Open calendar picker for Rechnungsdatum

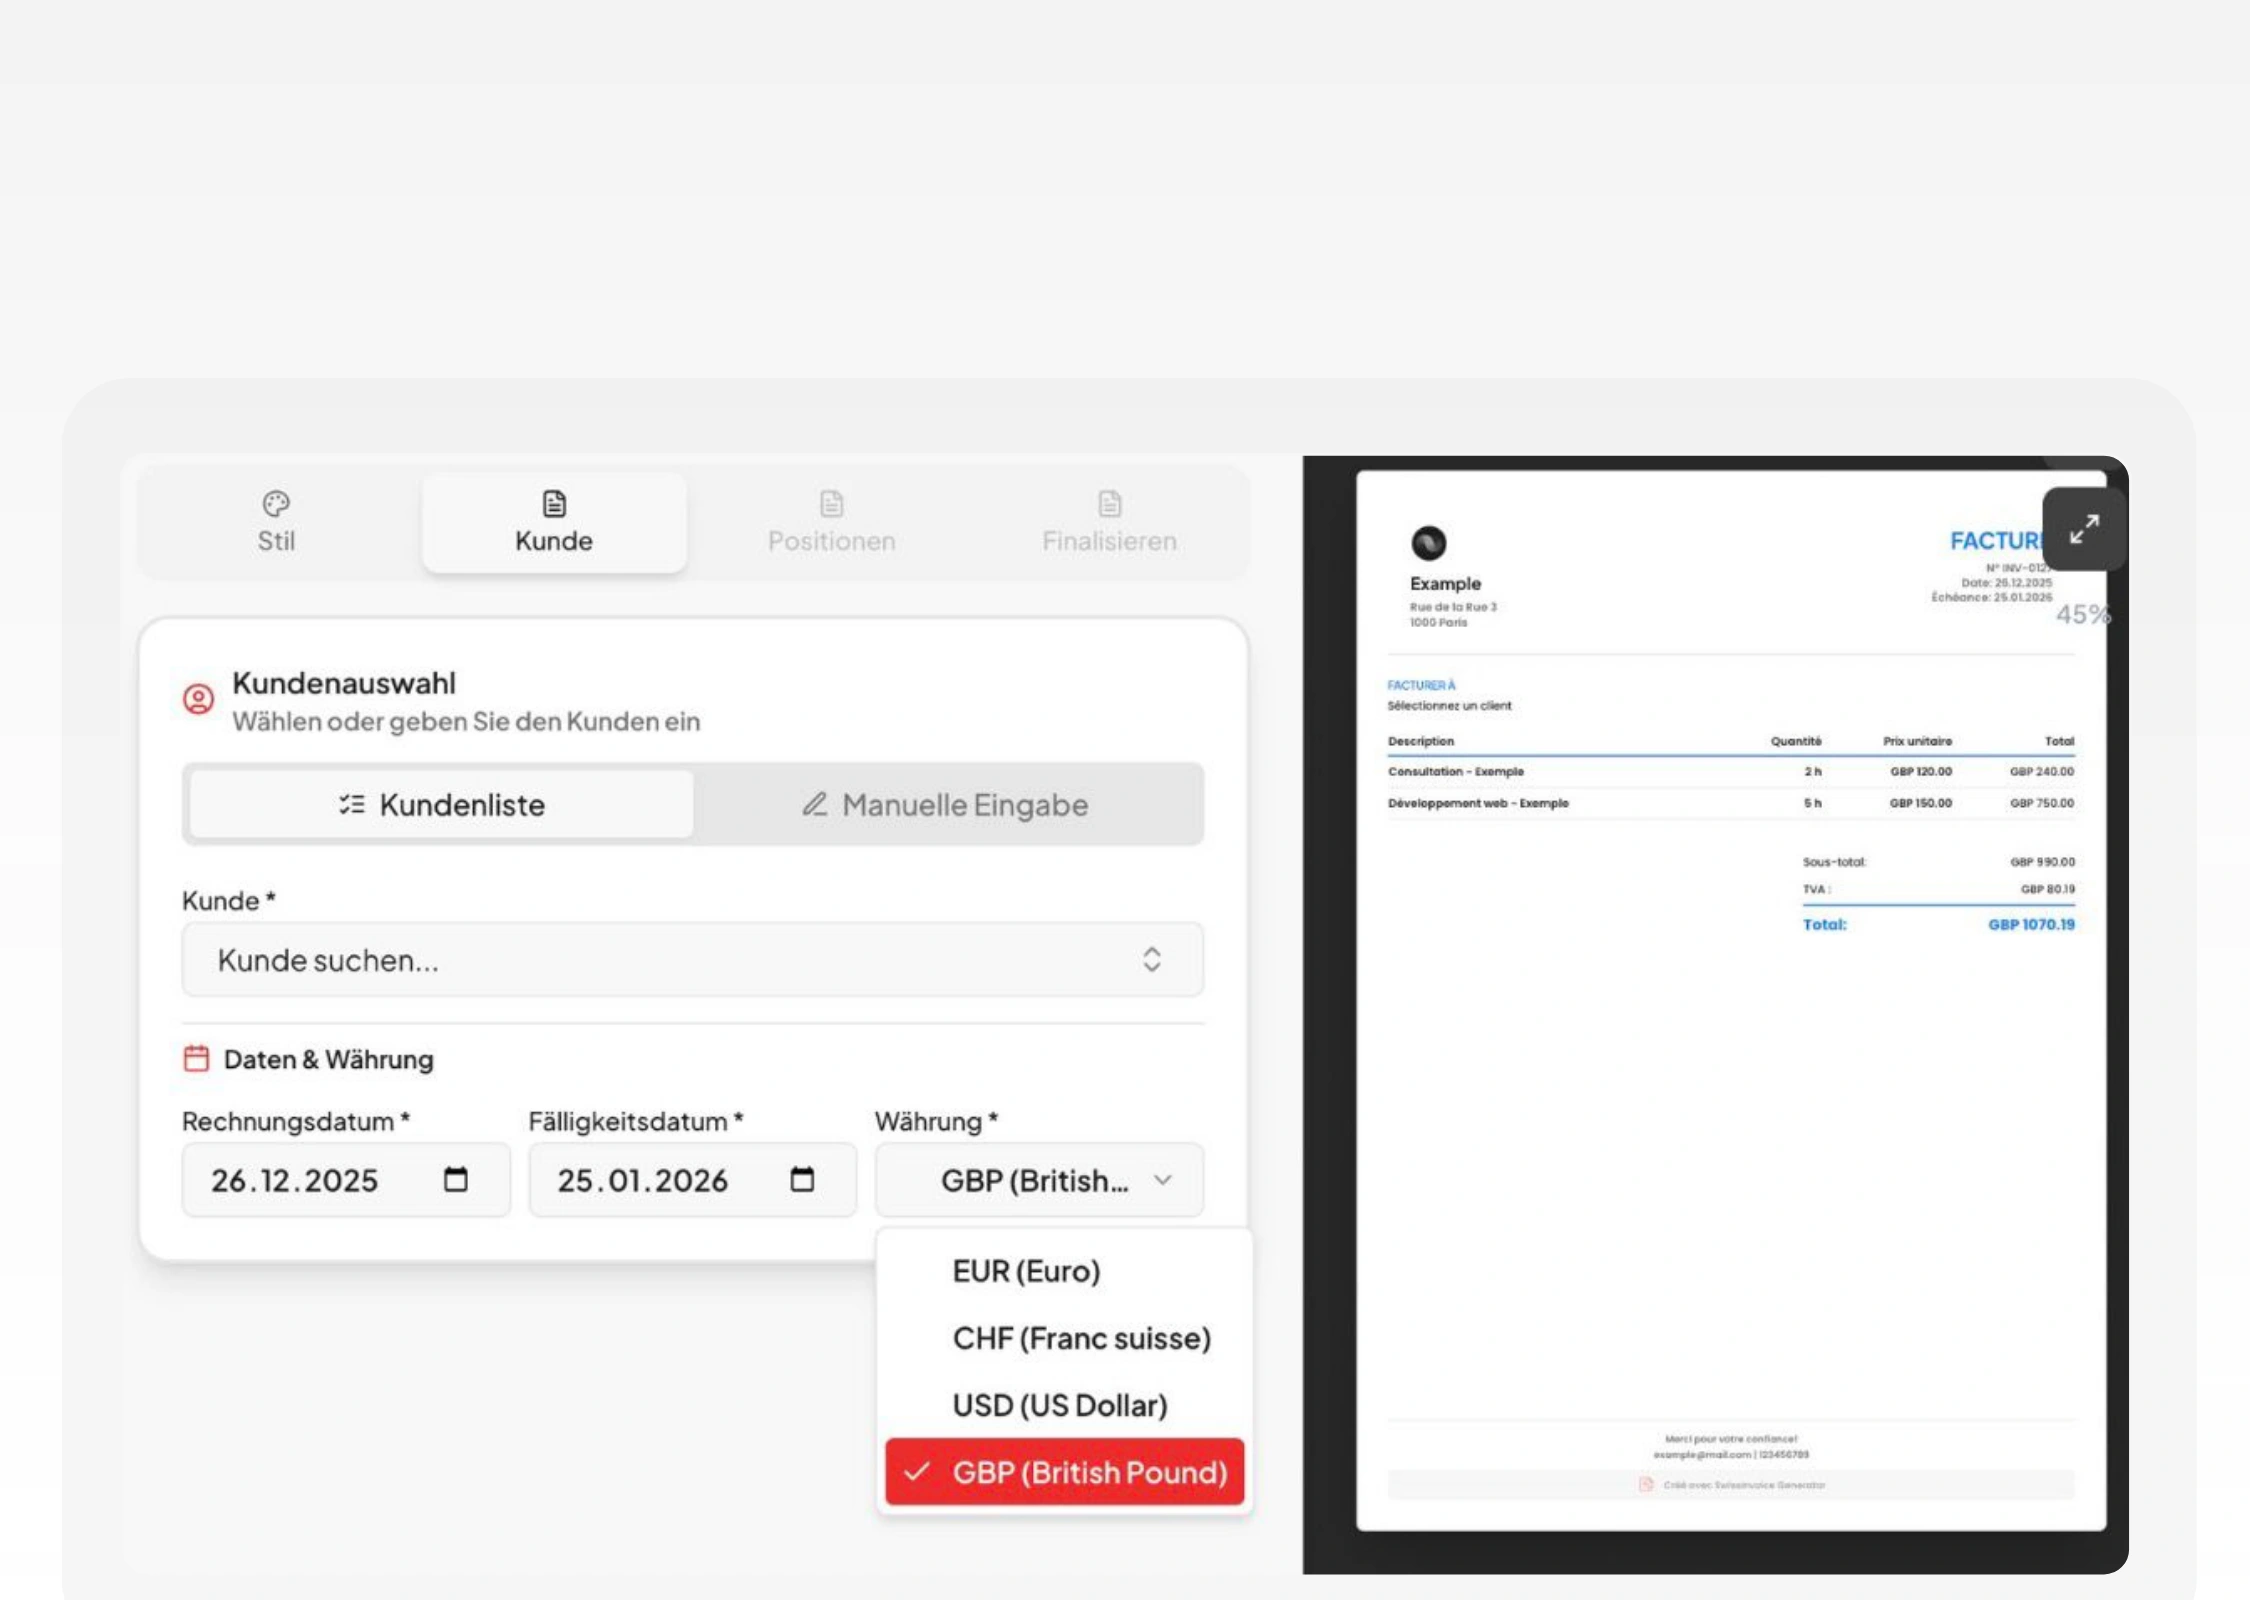pyautogui.click(x=456, y=1180)
